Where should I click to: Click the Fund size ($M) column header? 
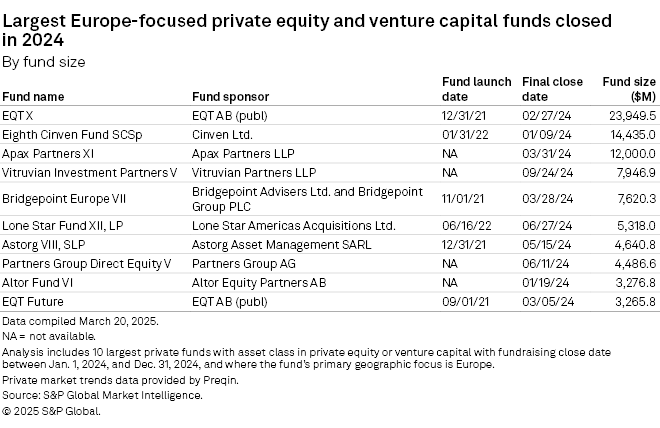coord(629,89)
